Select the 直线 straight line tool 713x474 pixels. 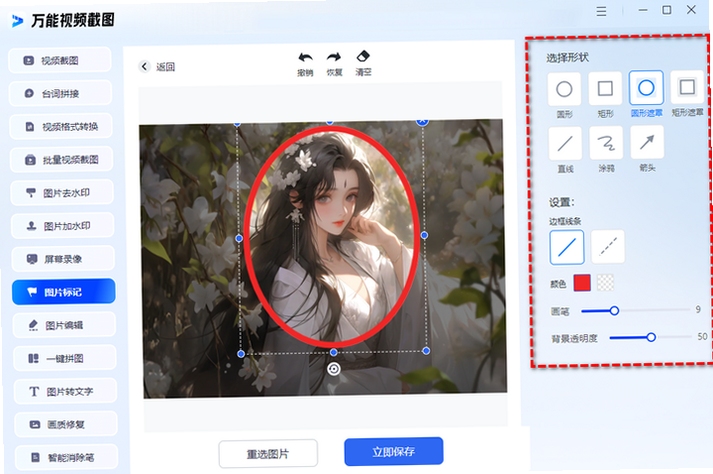pyautogui.click(x=565, y=143)
